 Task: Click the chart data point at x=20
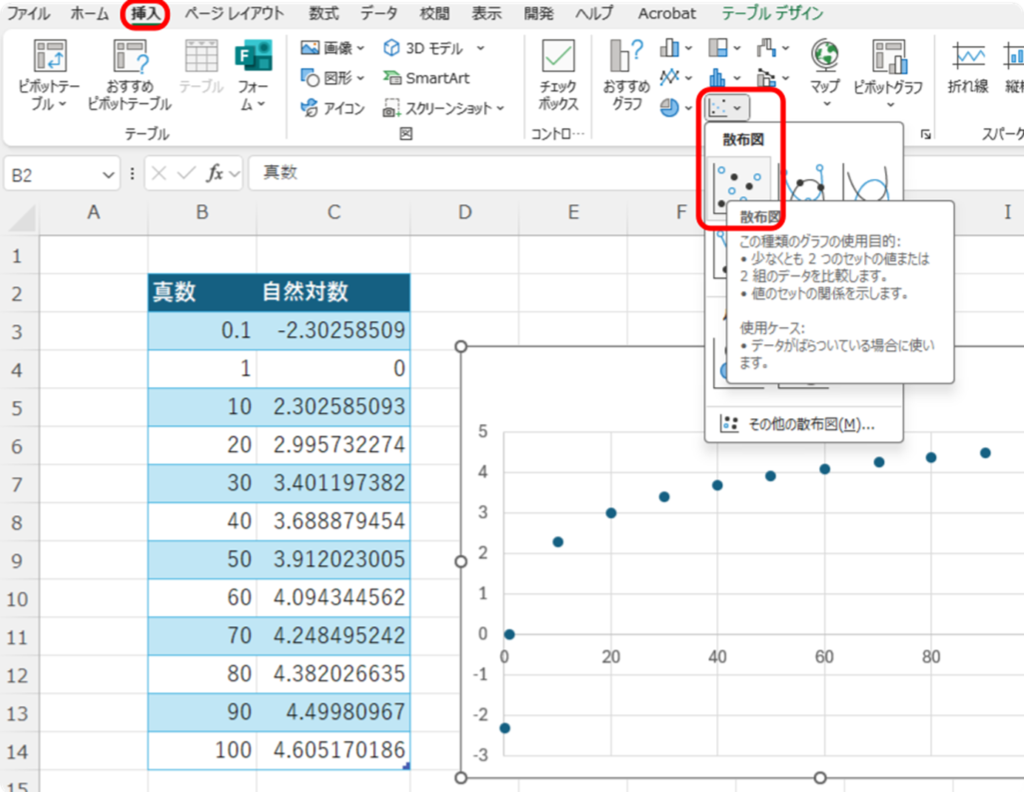tap(611, 513)
